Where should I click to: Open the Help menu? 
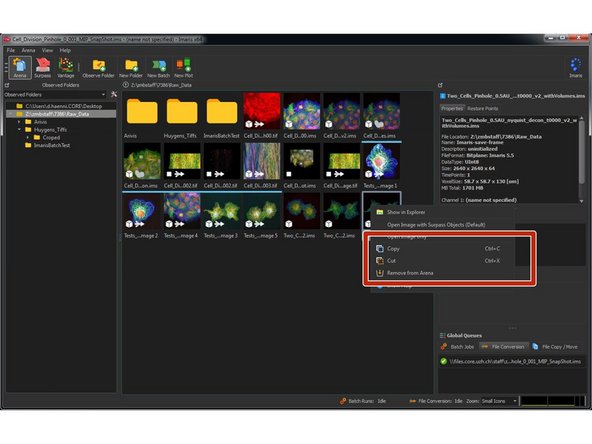tap(65, 50)
